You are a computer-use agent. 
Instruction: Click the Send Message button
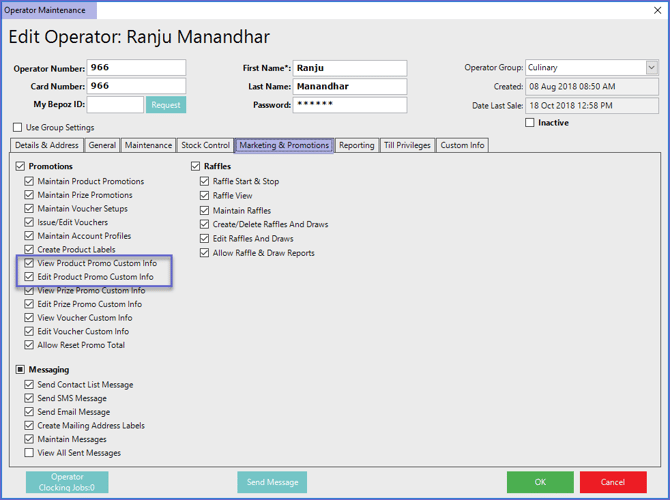click(272, 482)
